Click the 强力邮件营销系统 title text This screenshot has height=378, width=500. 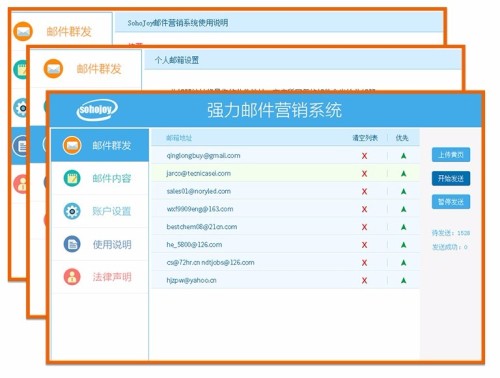(x=274, y=110)
